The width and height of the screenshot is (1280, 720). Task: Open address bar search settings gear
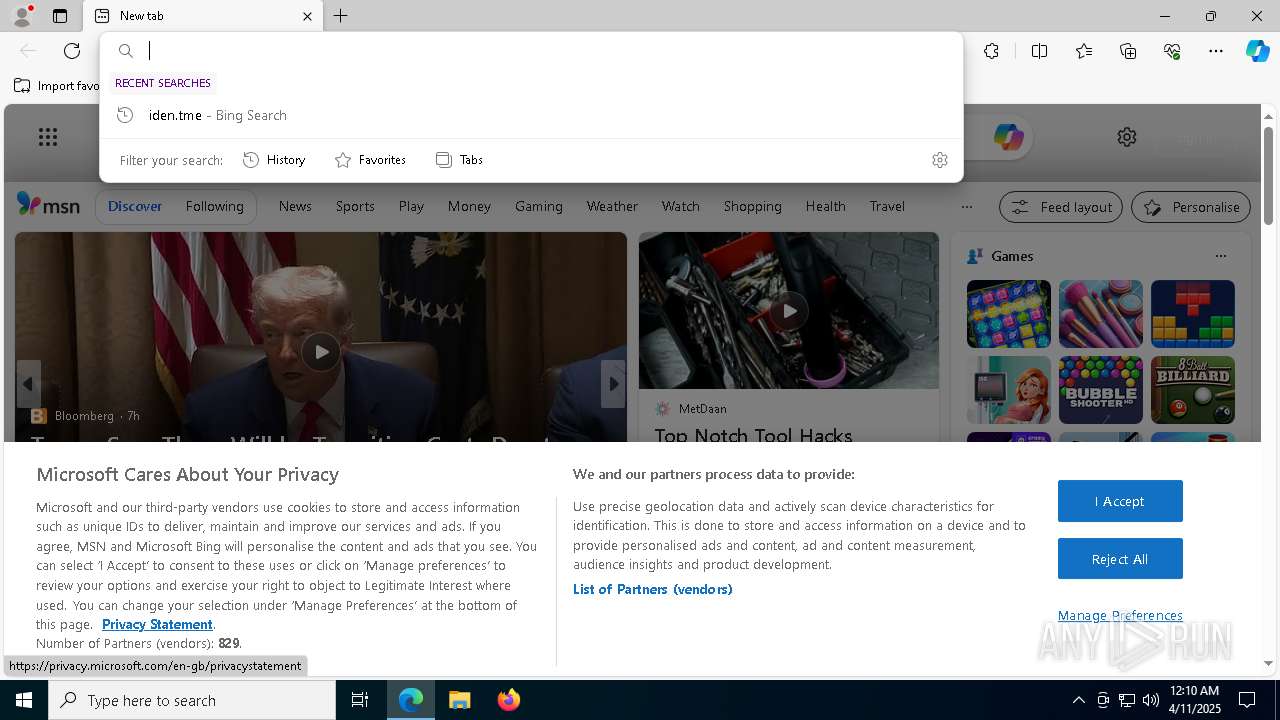pyautogui.click(x=939, y=160)
